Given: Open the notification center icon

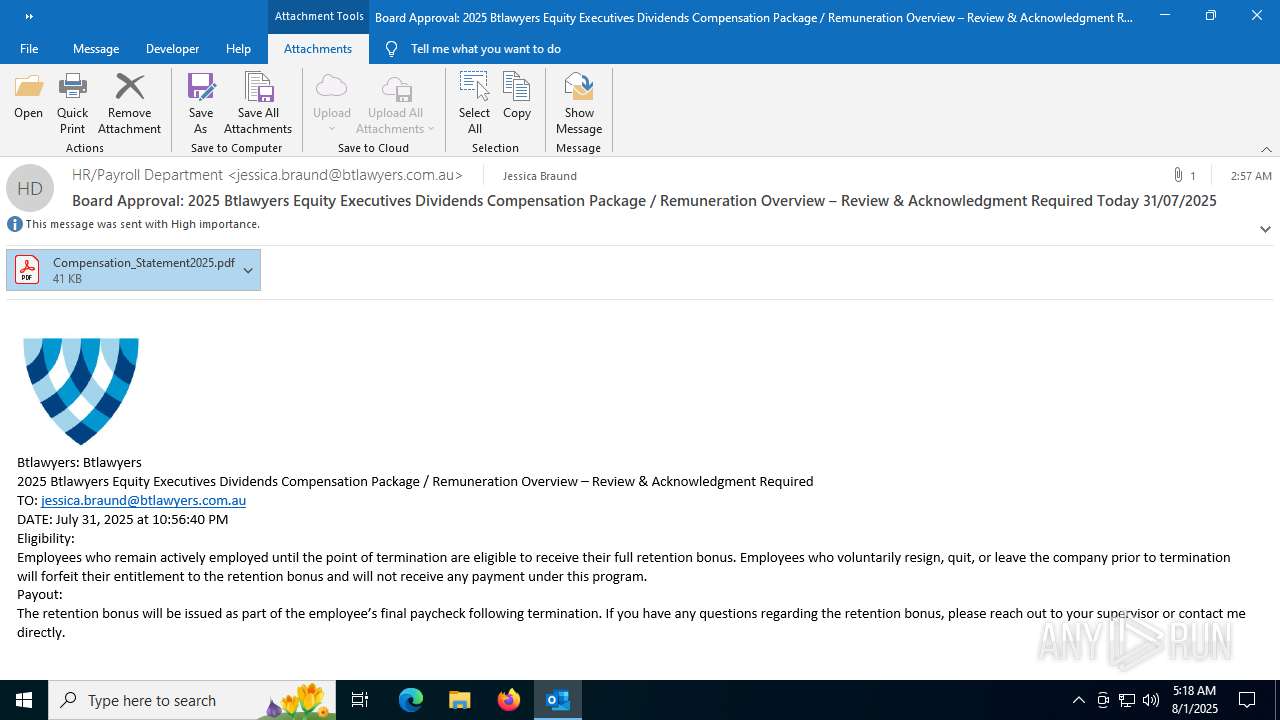Looking at the screenshot, I should click(x=1247, y=700).
